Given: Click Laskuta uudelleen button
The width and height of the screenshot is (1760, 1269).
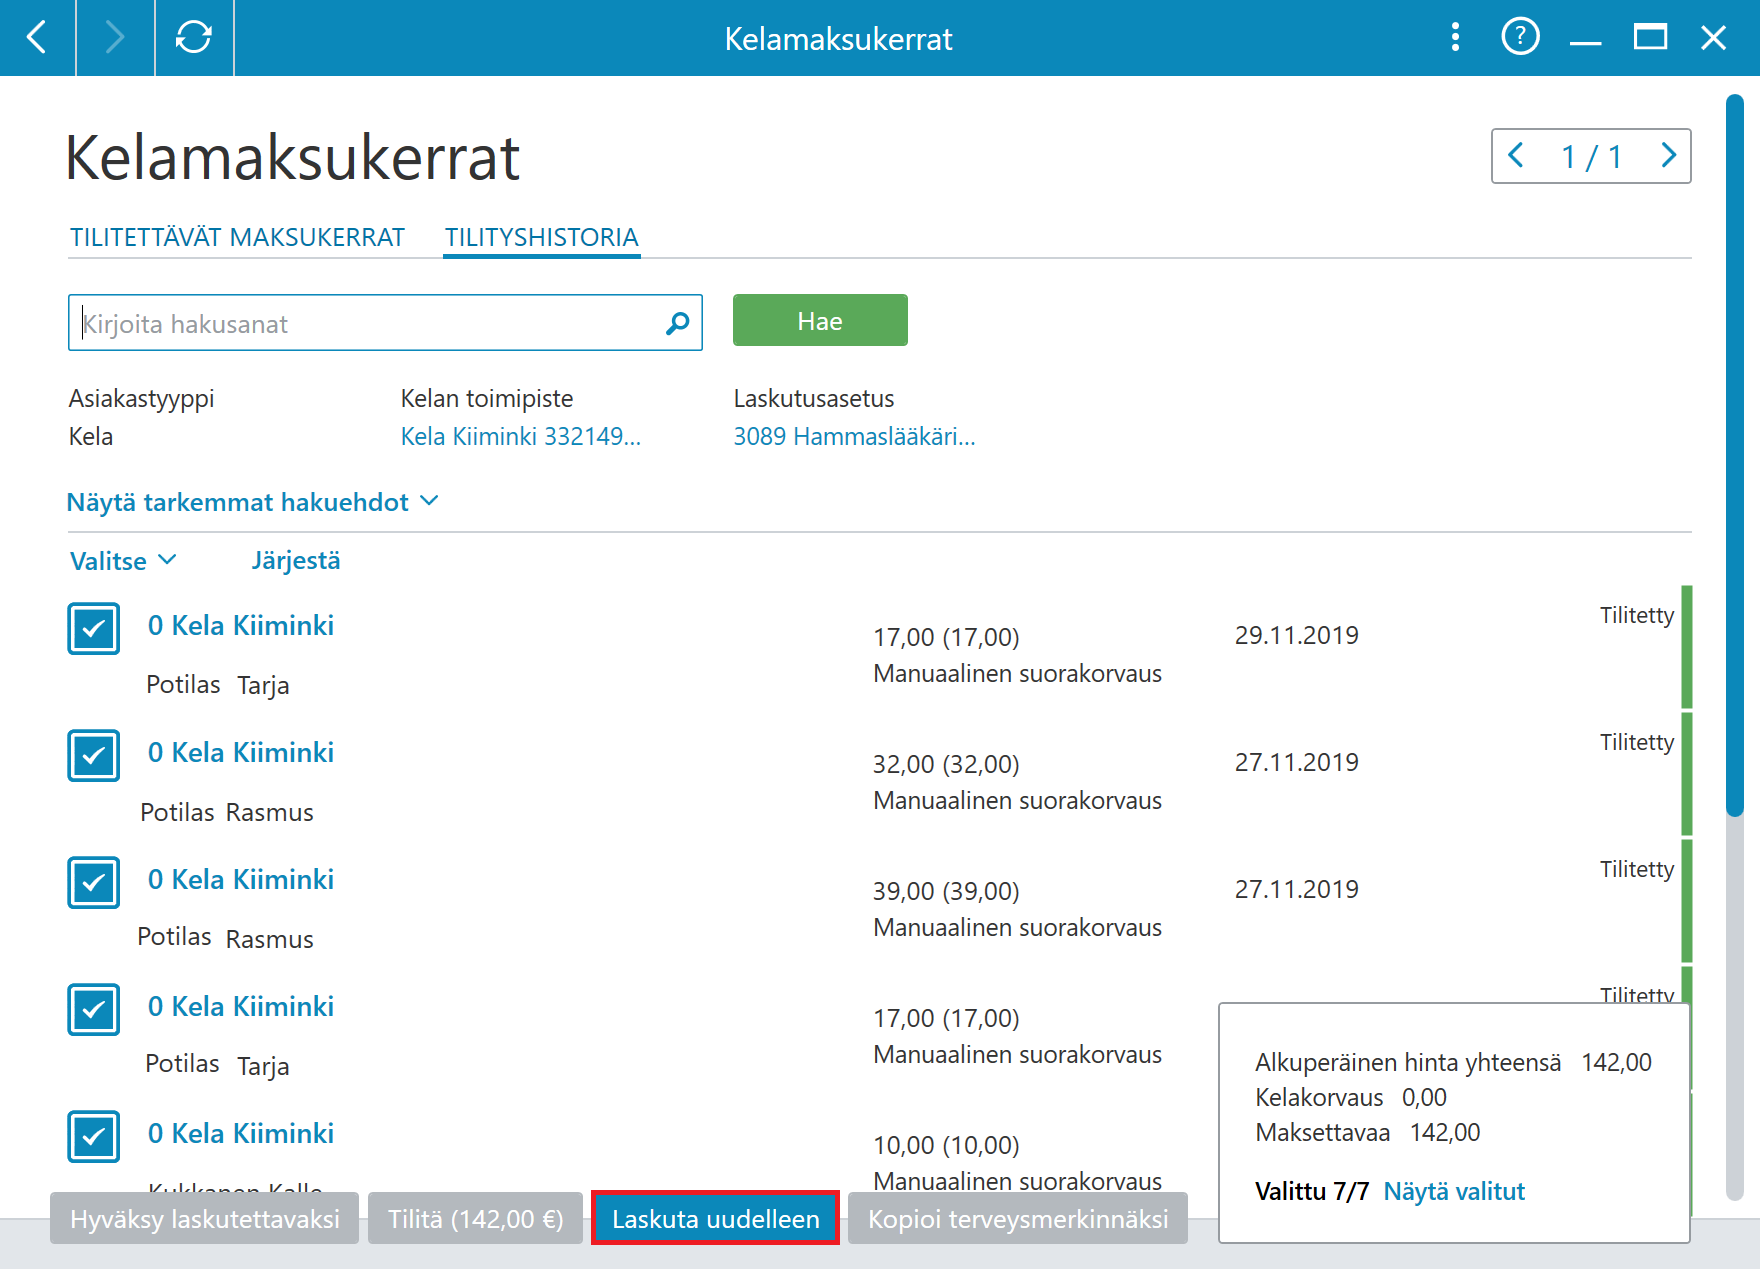Looking at the screenshot, I should point(715,1218).
